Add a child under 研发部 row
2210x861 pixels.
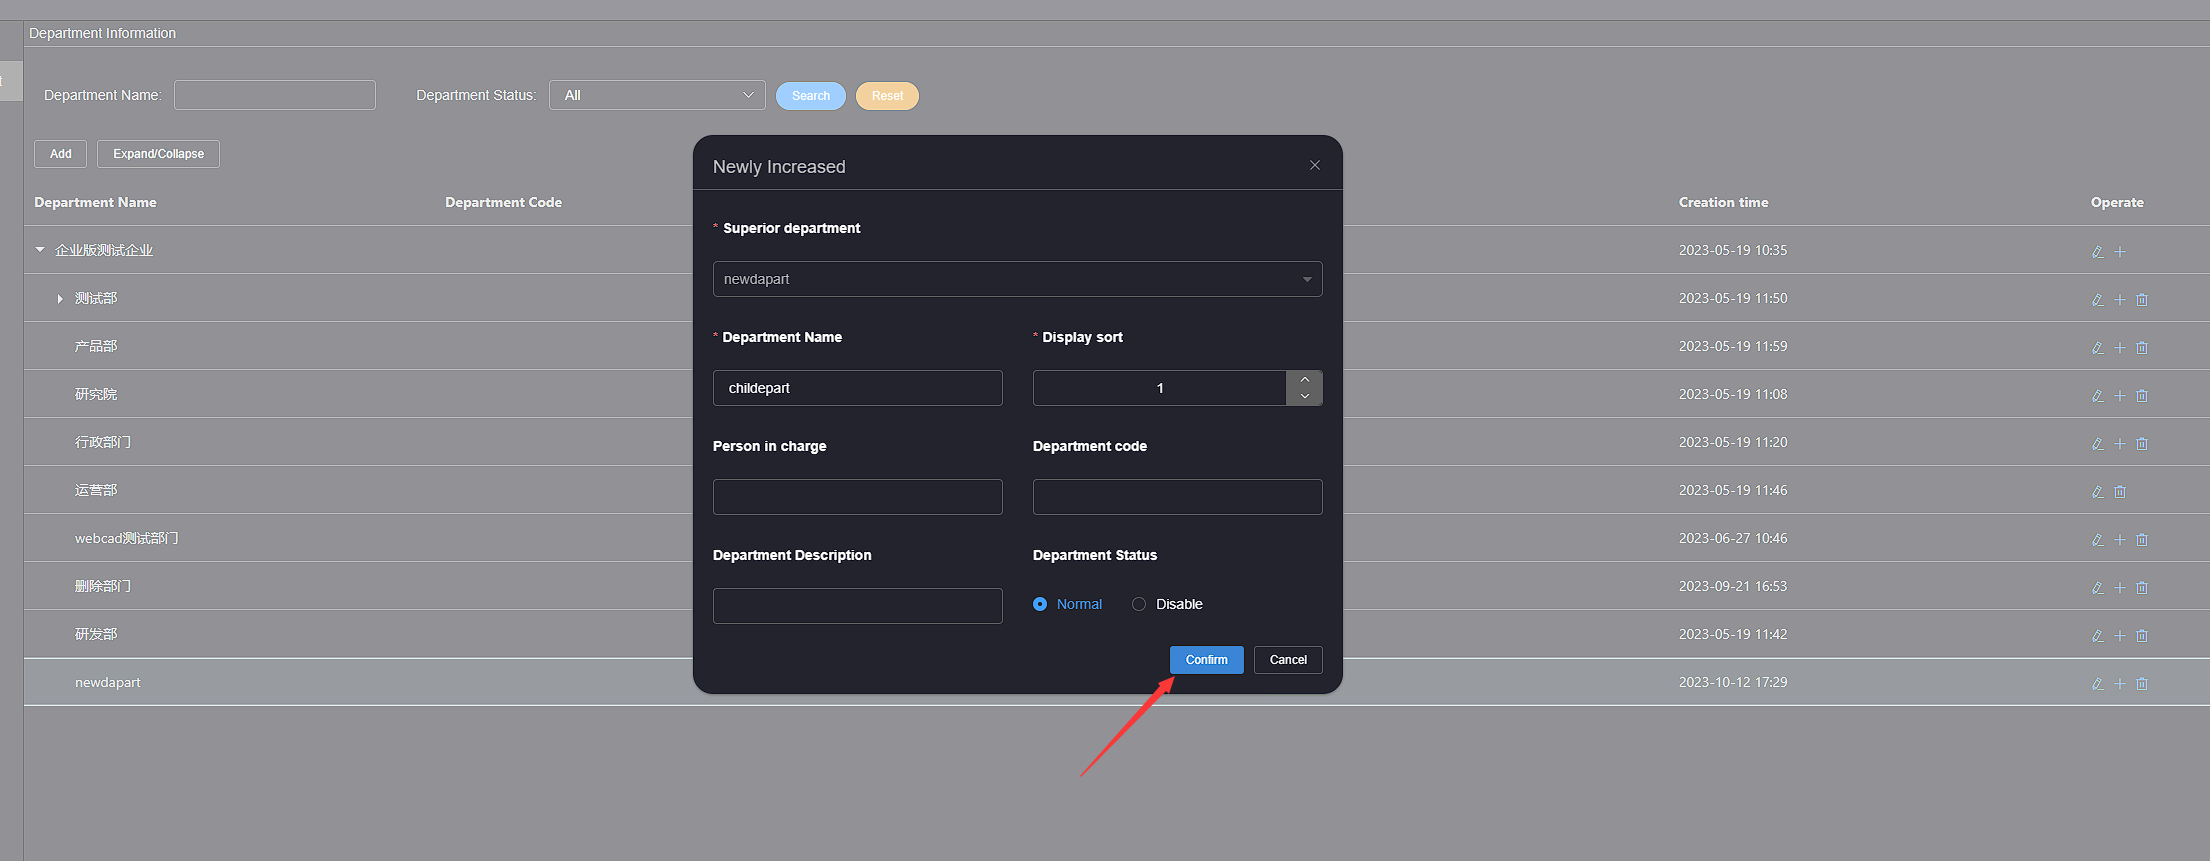pyautogui.click(x=2119, y=636)
